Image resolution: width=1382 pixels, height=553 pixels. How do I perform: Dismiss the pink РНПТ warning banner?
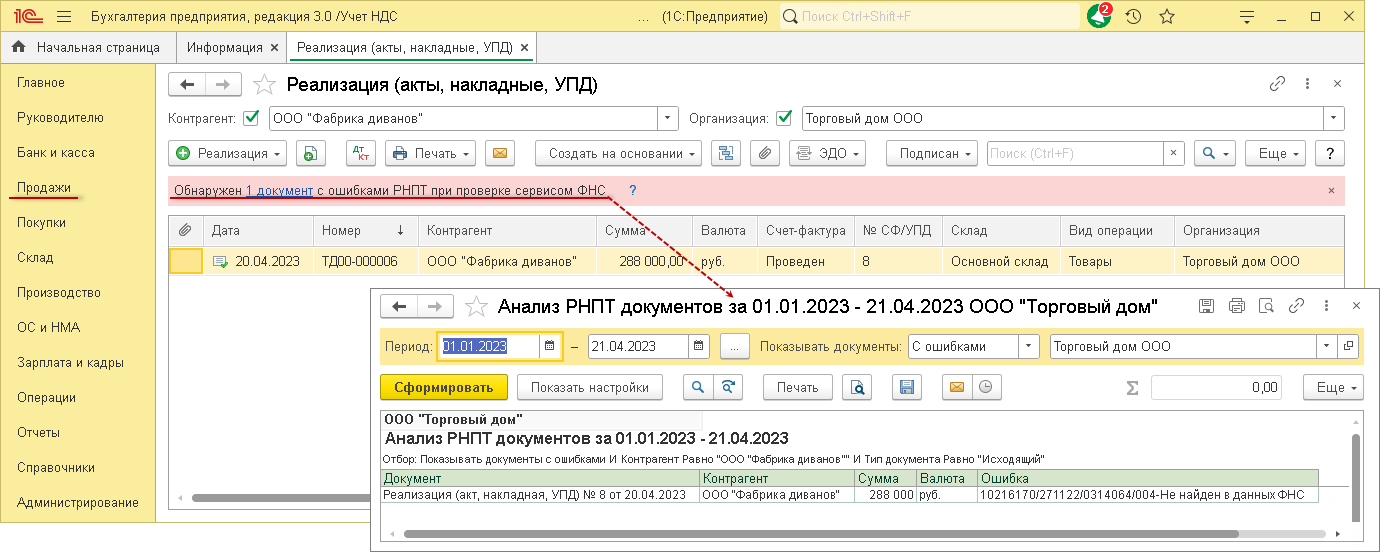[1331, 190]
